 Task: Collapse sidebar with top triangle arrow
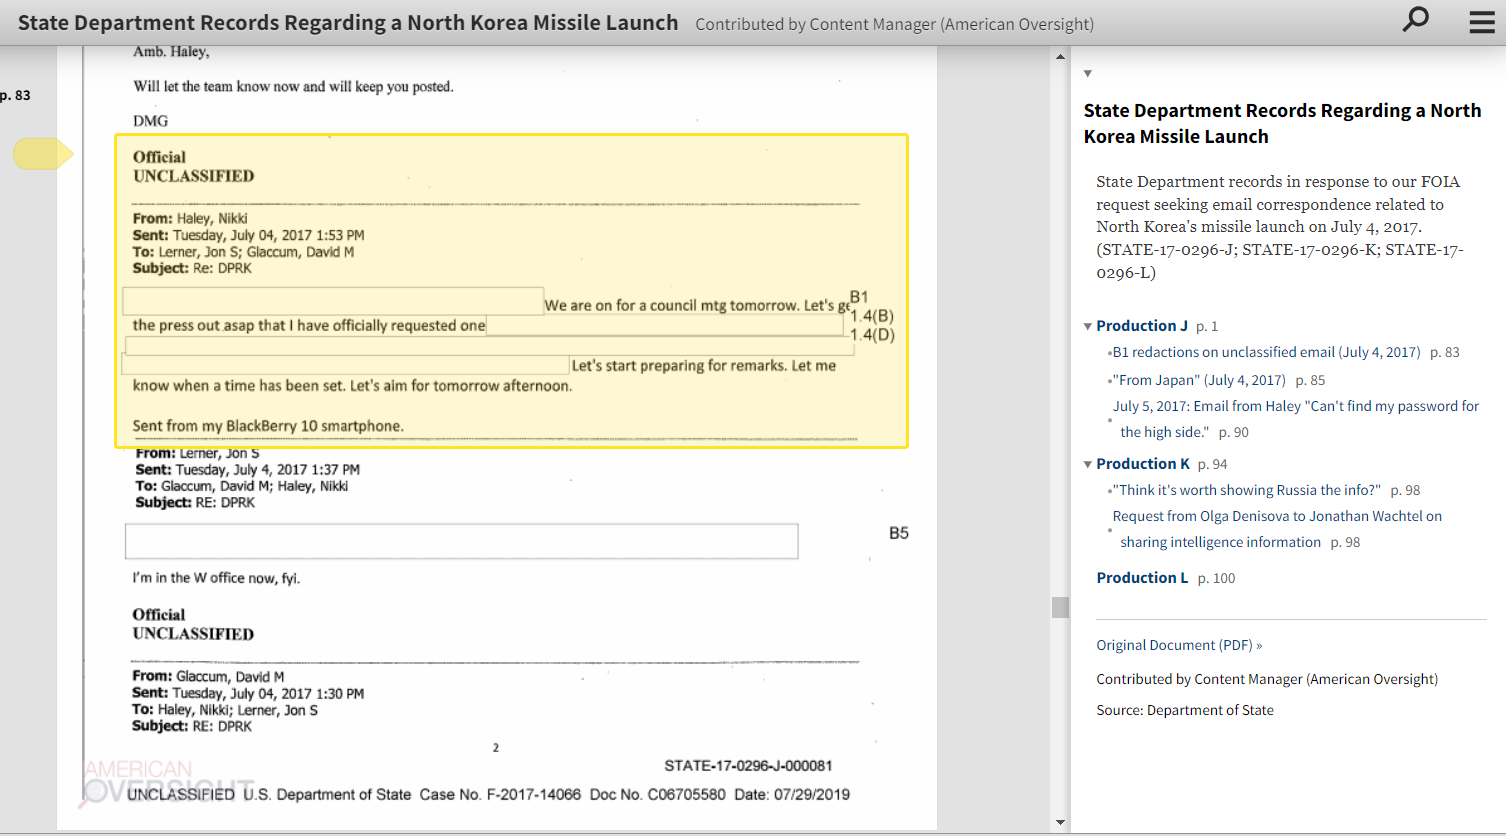(x=1088, y=73)
